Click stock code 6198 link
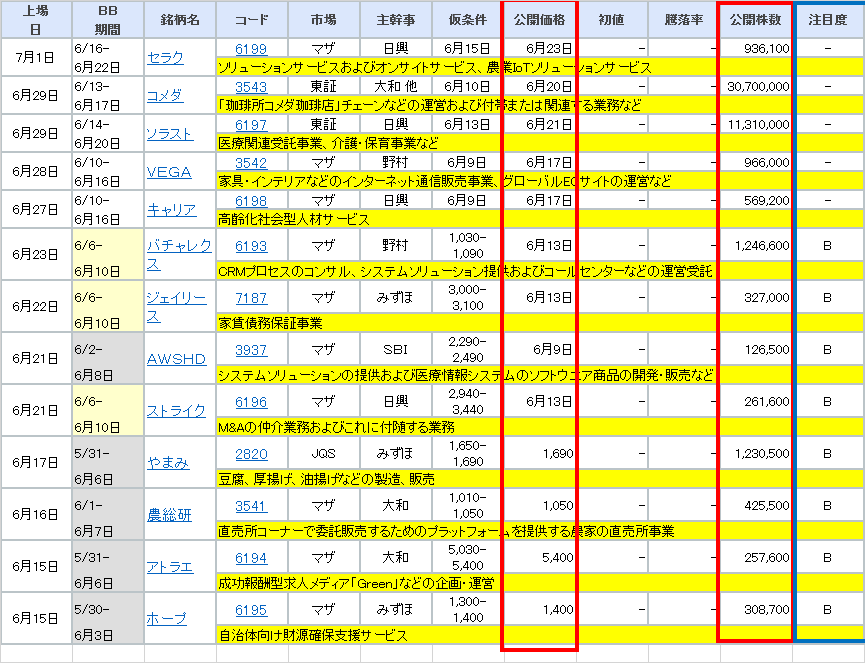This screenshot has height=663, width=865. tap(251, 201)
